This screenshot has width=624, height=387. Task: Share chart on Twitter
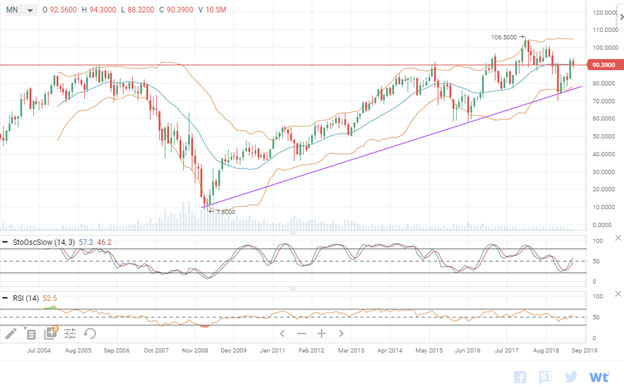pyautogui.click(x=571, y=377)
